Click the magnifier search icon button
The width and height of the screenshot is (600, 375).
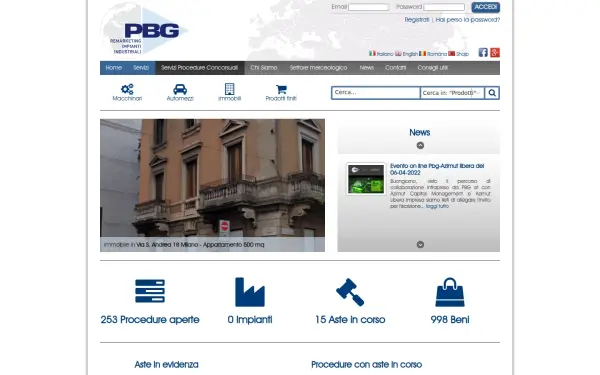coord(492,93)
